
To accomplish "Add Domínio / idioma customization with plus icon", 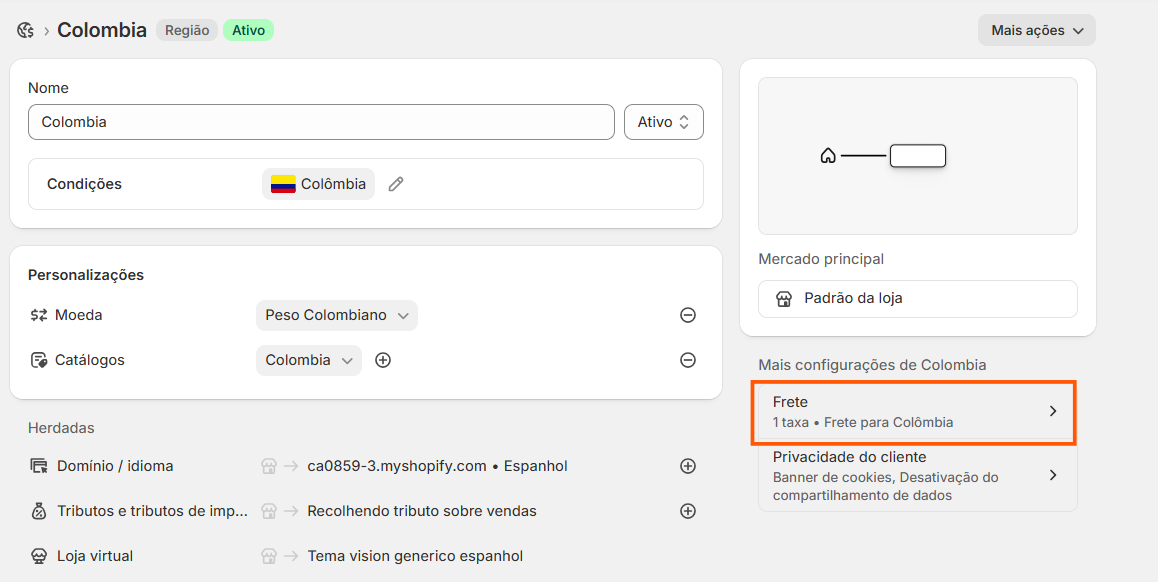I will (x=688, y=466).
